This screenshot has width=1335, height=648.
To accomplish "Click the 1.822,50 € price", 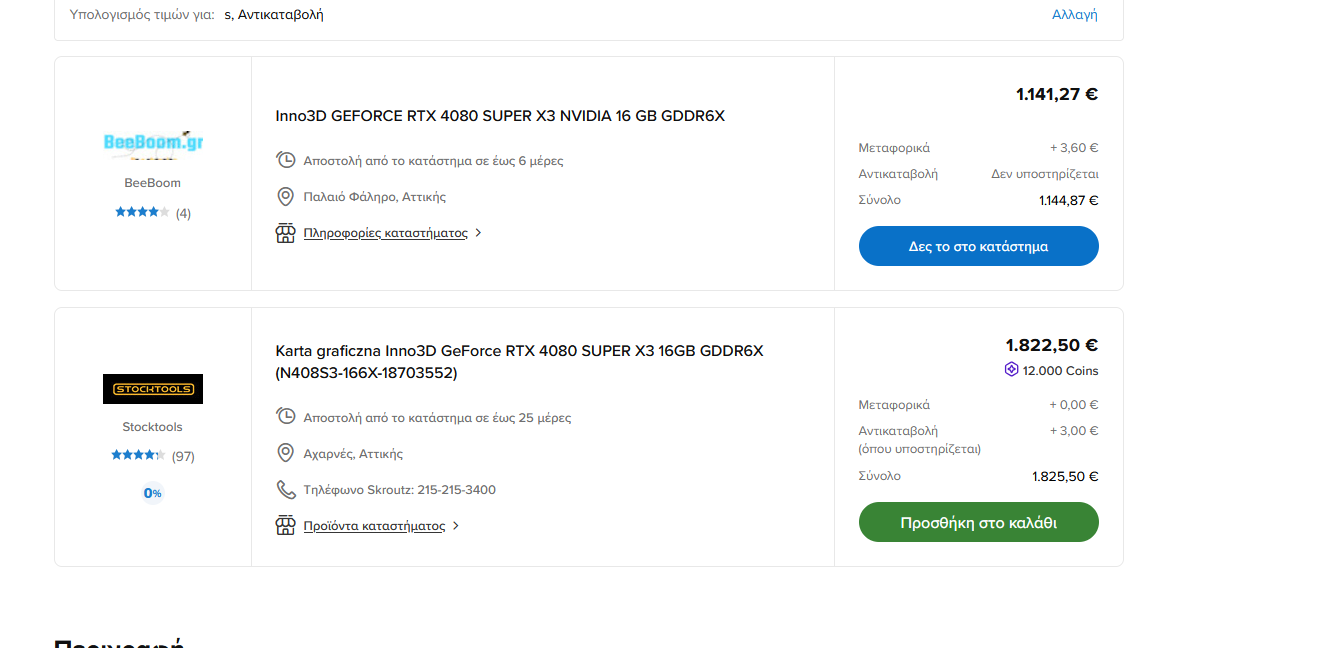I will [x=1052, y=346].
